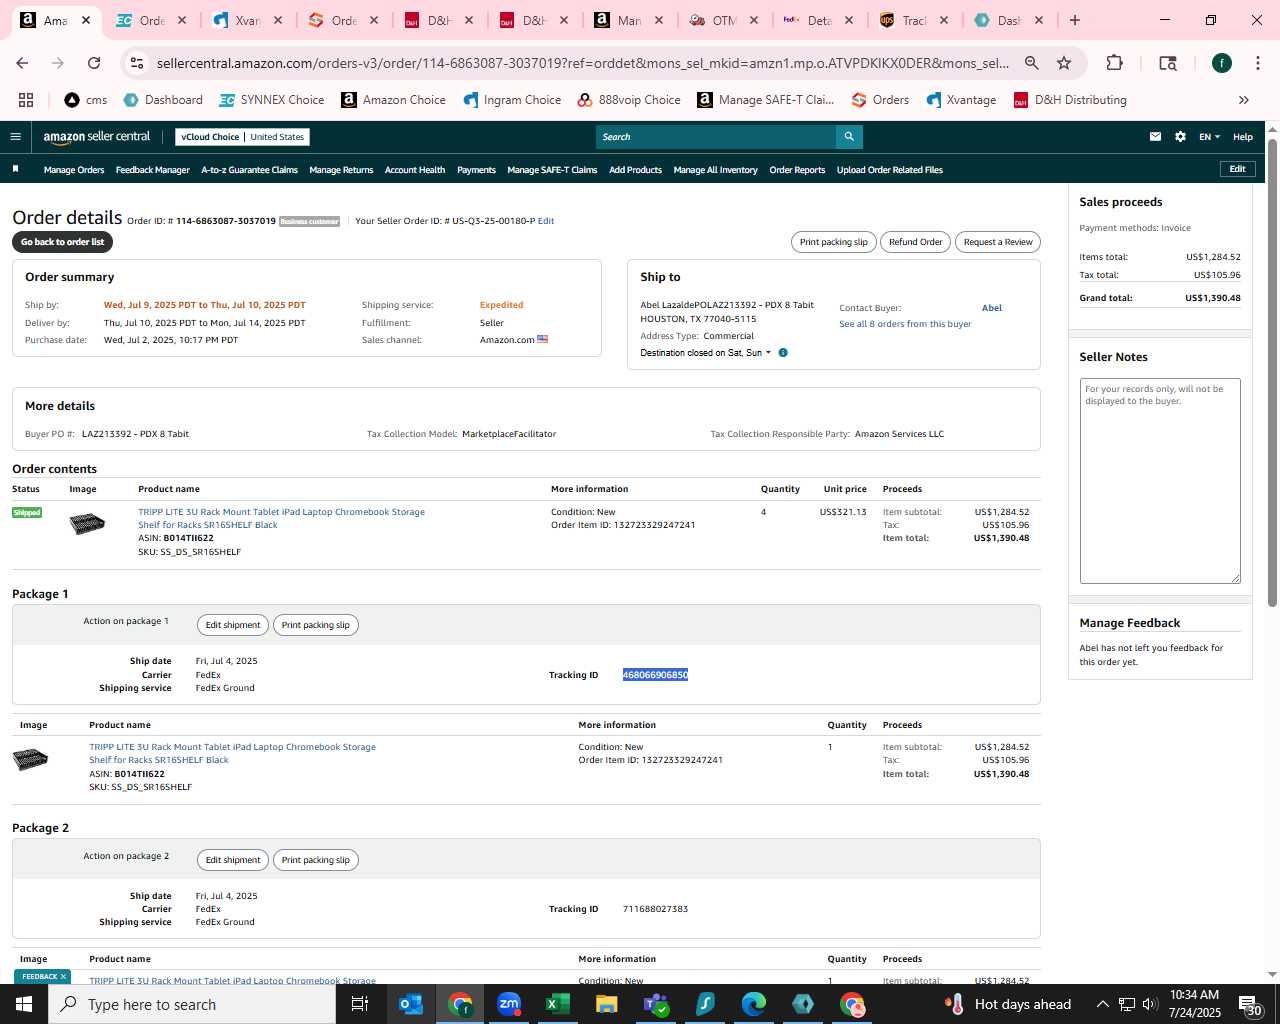The width and height of the screenshot is (1280, 1024).
Task: Click the search magnifier button
Action: coord(849,137)
